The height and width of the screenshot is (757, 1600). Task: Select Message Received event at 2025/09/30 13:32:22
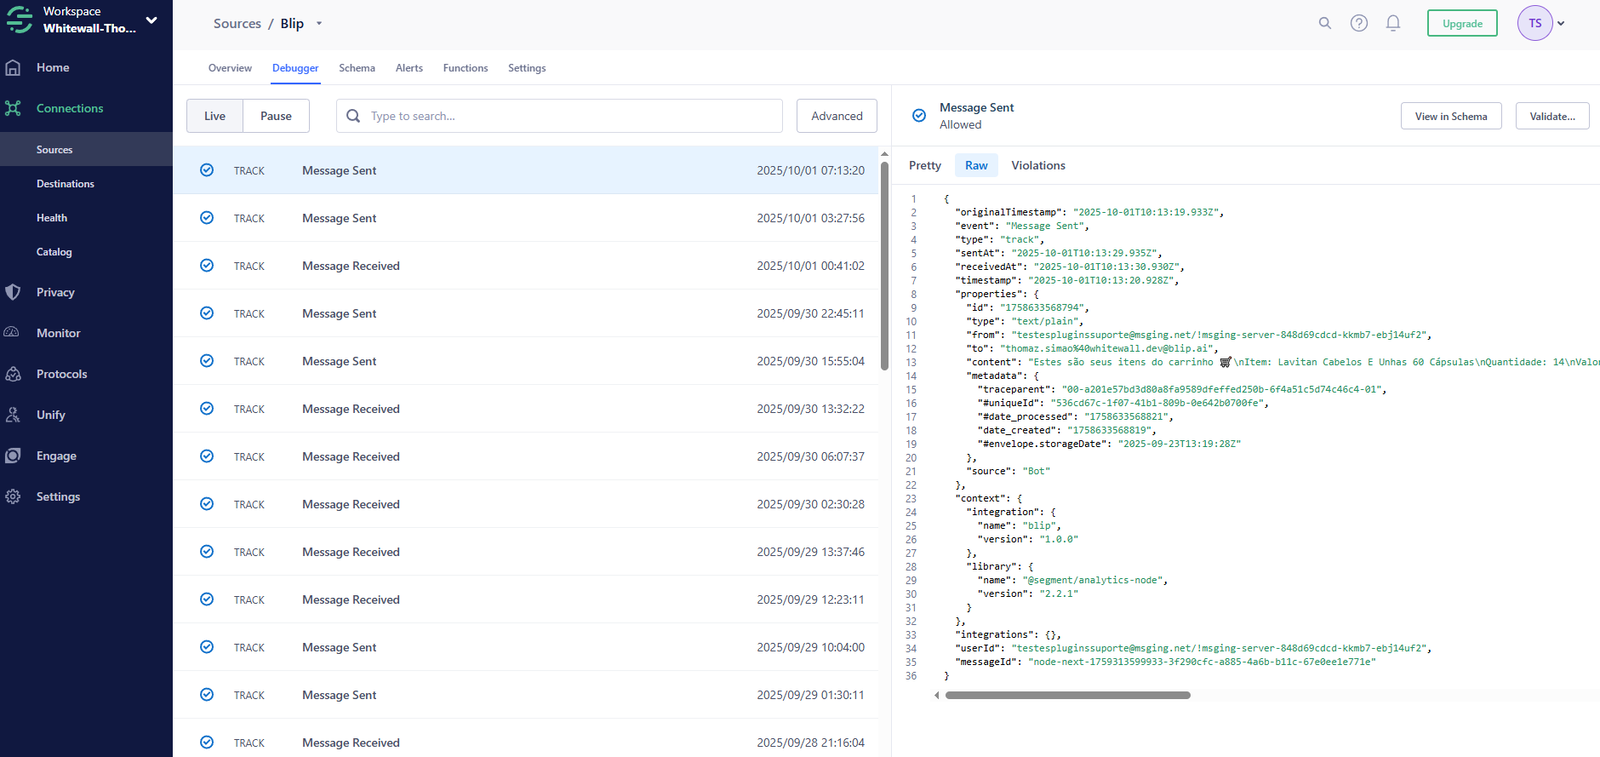[x=526, y=409]
